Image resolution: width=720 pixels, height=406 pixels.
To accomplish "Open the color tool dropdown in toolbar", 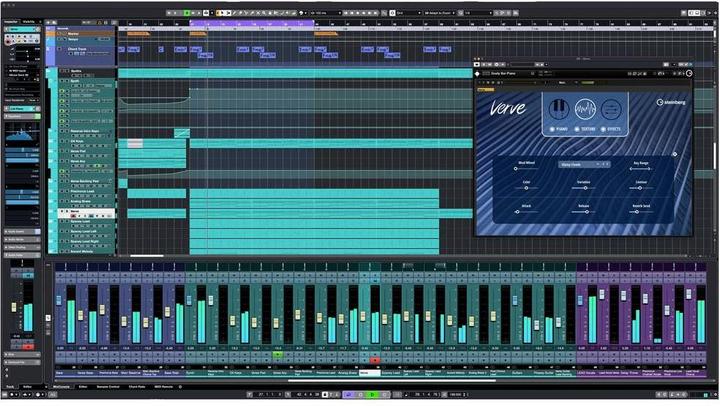I will click(304, 13).
